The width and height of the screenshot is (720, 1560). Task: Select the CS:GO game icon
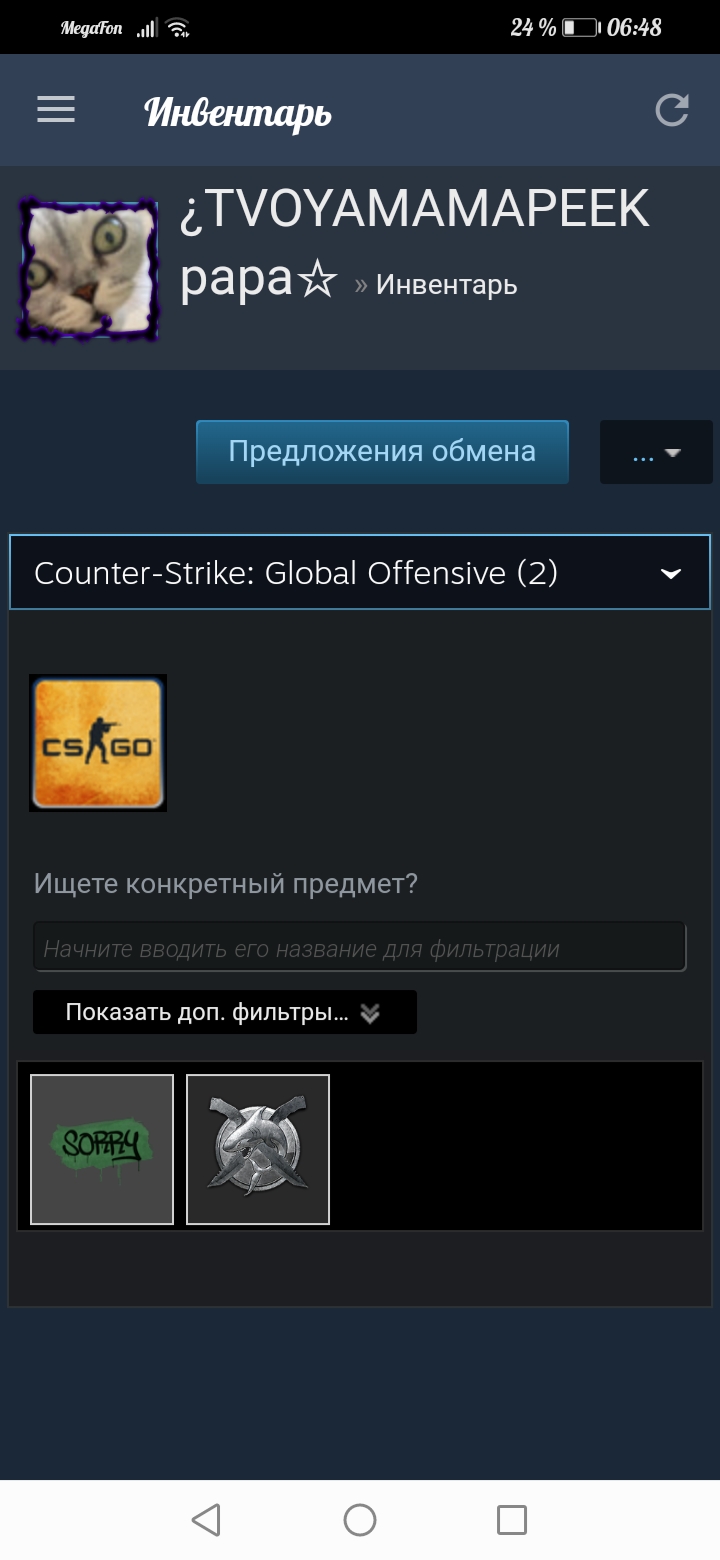[98, 743]
